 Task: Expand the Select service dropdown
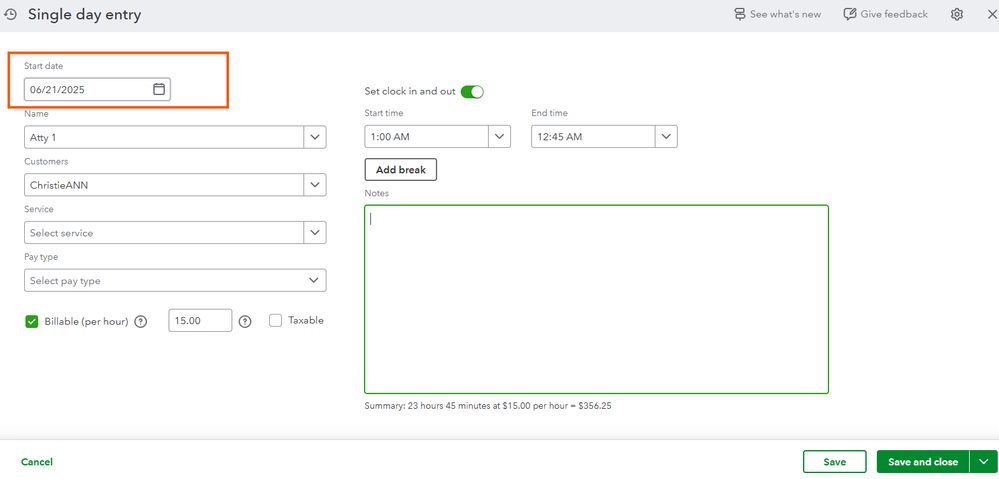click(315, 233)
